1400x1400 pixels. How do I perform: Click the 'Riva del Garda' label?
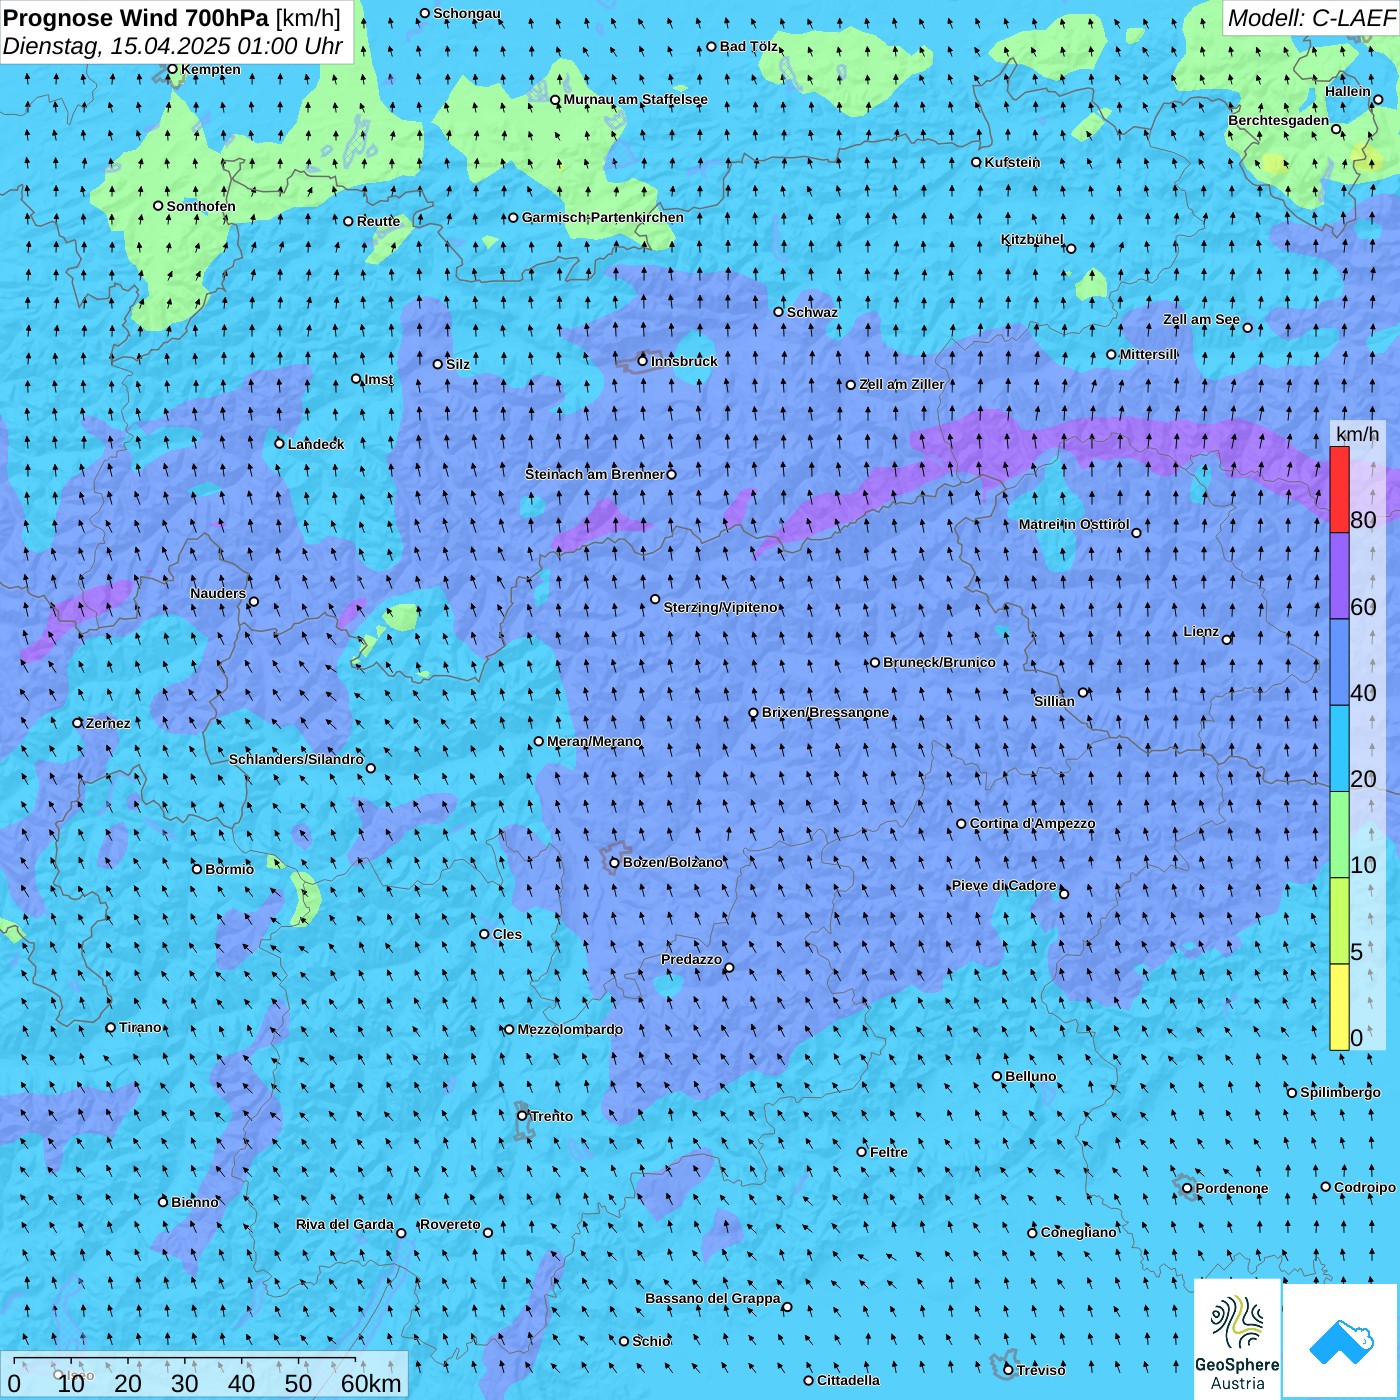[344, 1224]
